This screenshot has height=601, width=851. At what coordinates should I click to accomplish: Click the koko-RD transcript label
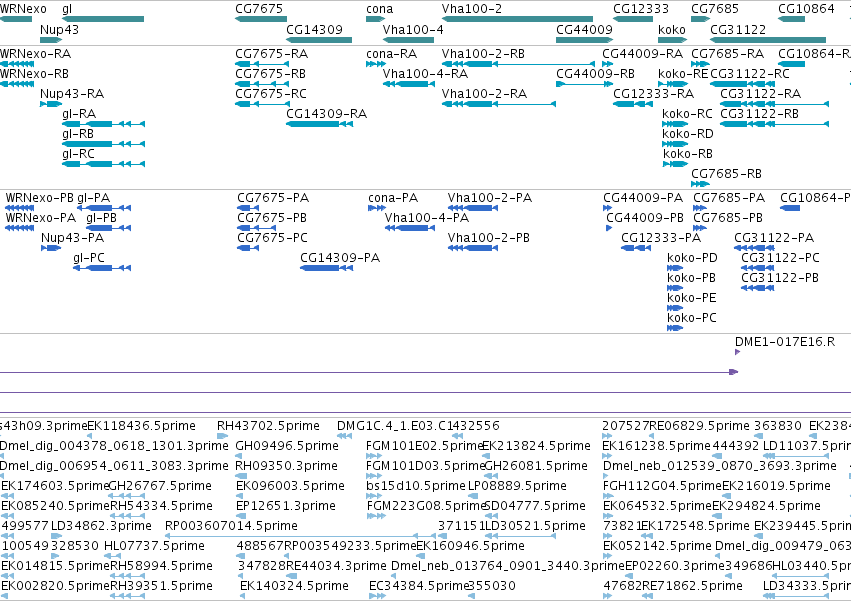click(688, 135)
